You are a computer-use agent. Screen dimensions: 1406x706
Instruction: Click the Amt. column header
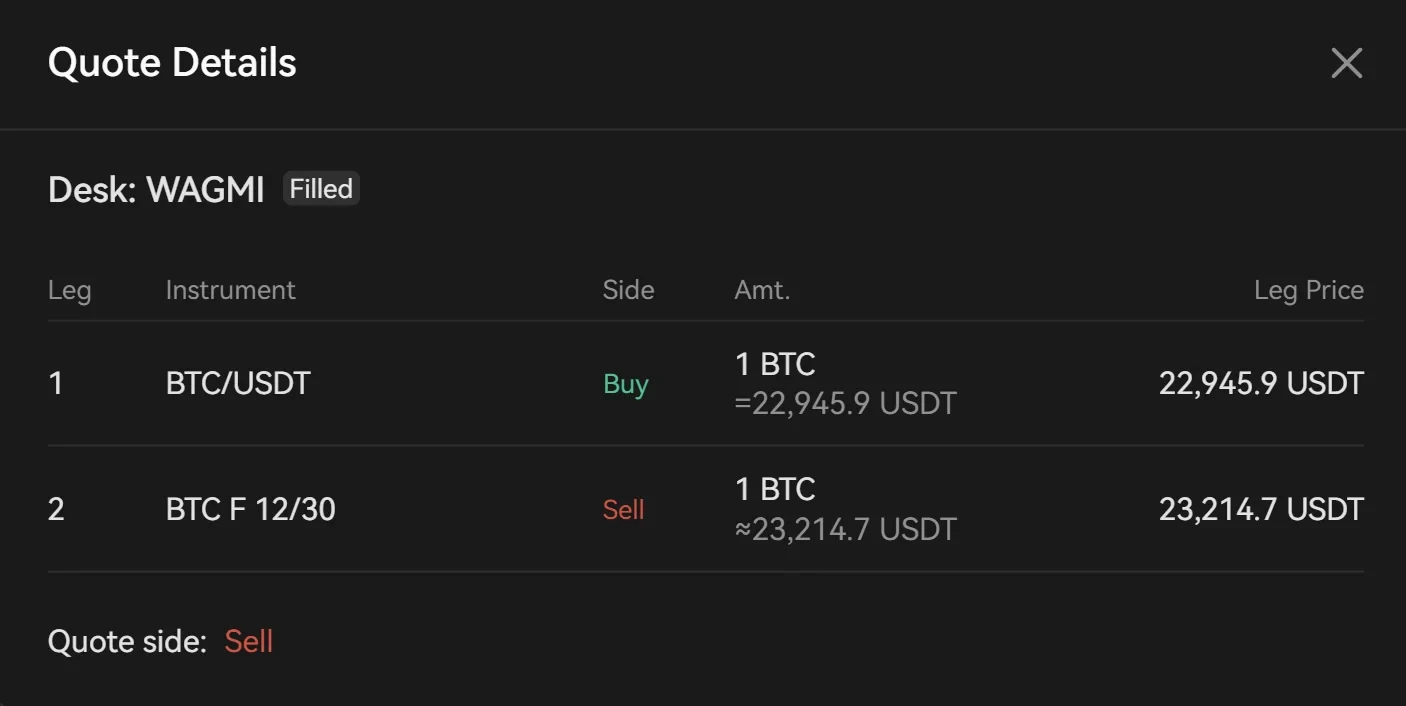762,290
